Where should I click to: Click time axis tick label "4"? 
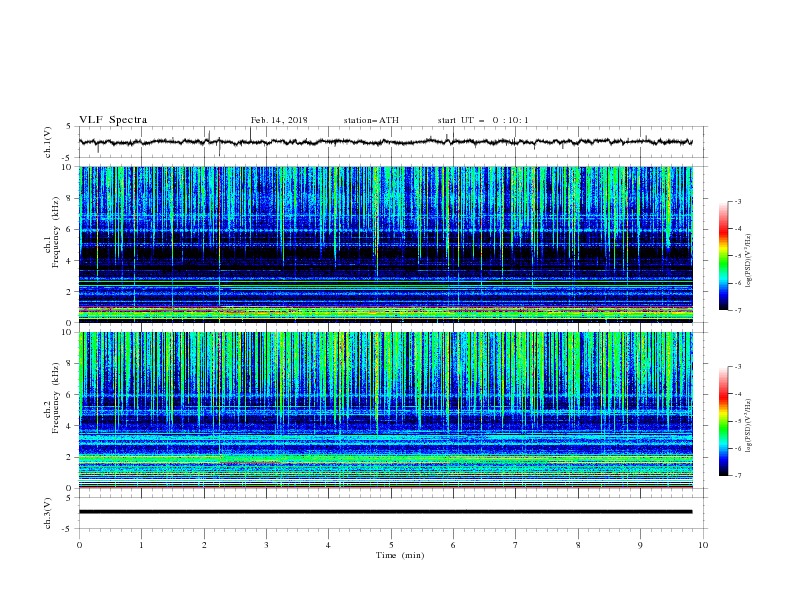pos(328,545)
